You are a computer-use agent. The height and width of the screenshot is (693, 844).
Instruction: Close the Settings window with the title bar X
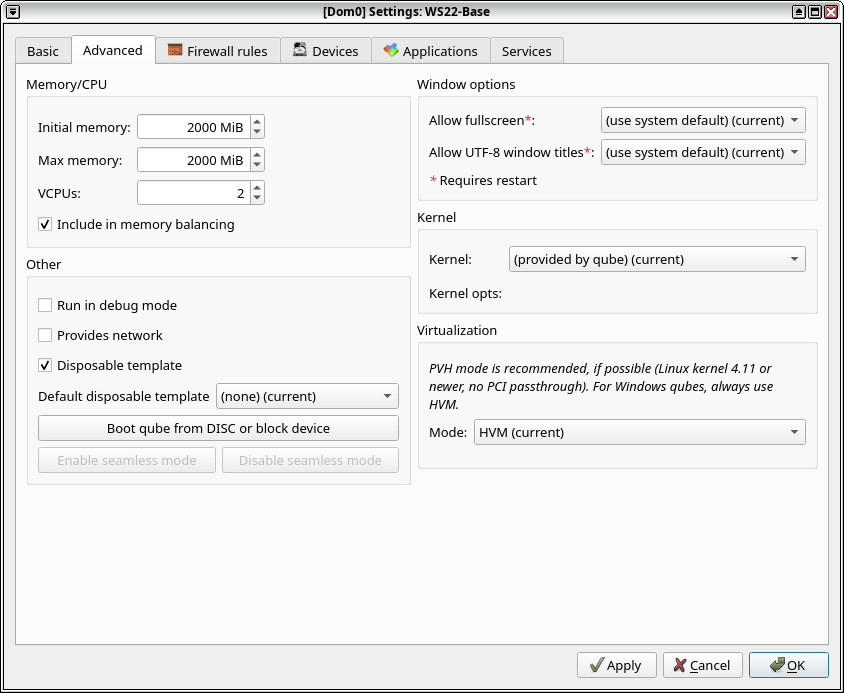pos(831,11)
